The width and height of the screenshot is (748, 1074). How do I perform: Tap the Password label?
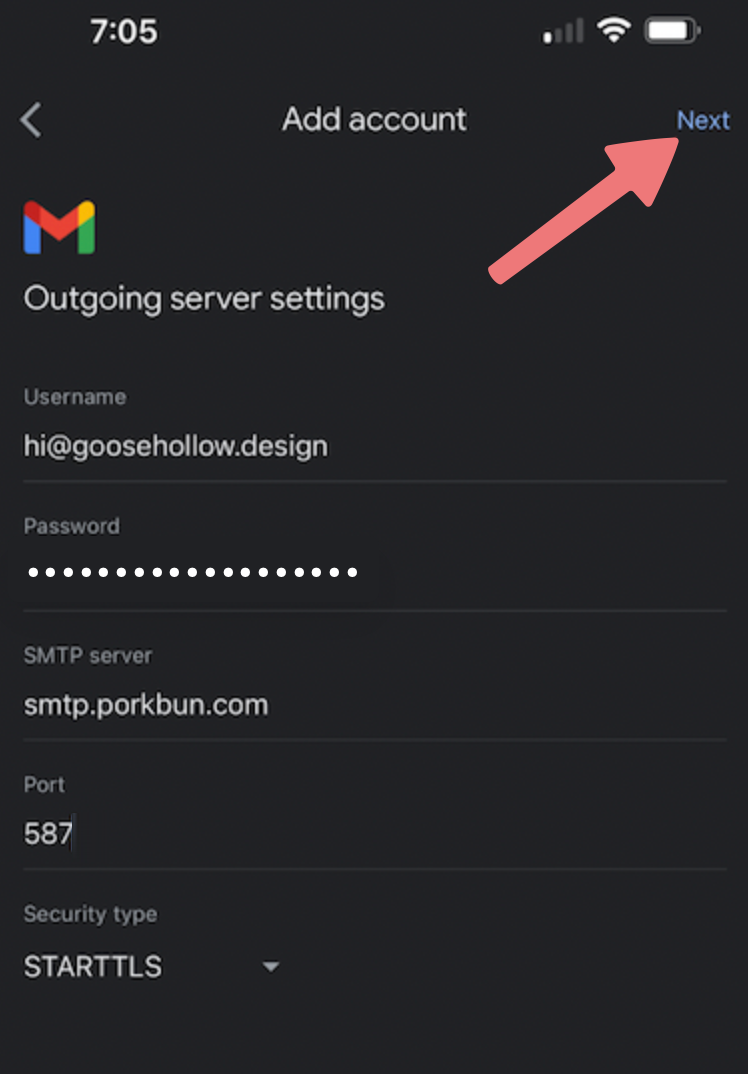tap(72, 526)
